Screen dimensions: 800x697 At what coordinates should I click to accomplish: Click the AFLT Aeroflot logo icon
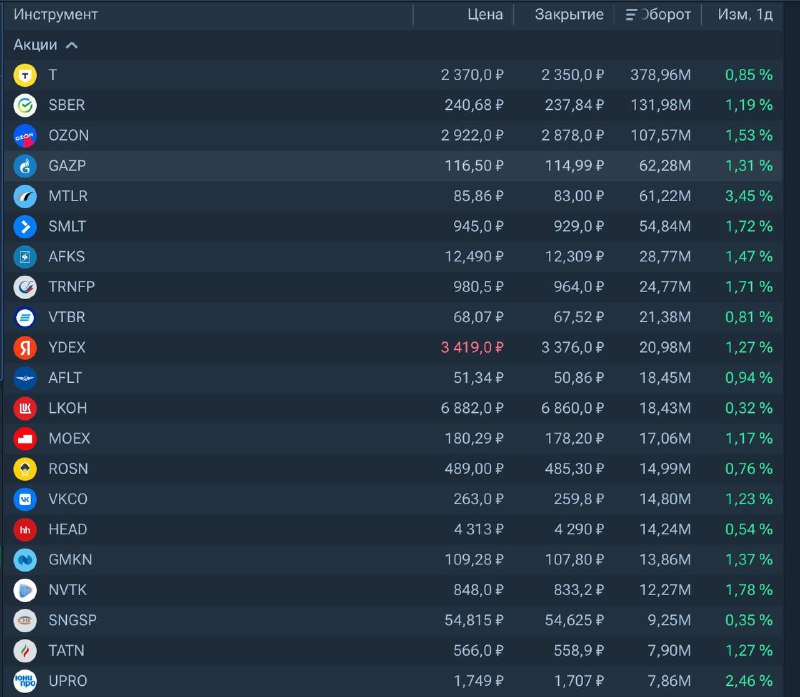[x=25, y=379]
